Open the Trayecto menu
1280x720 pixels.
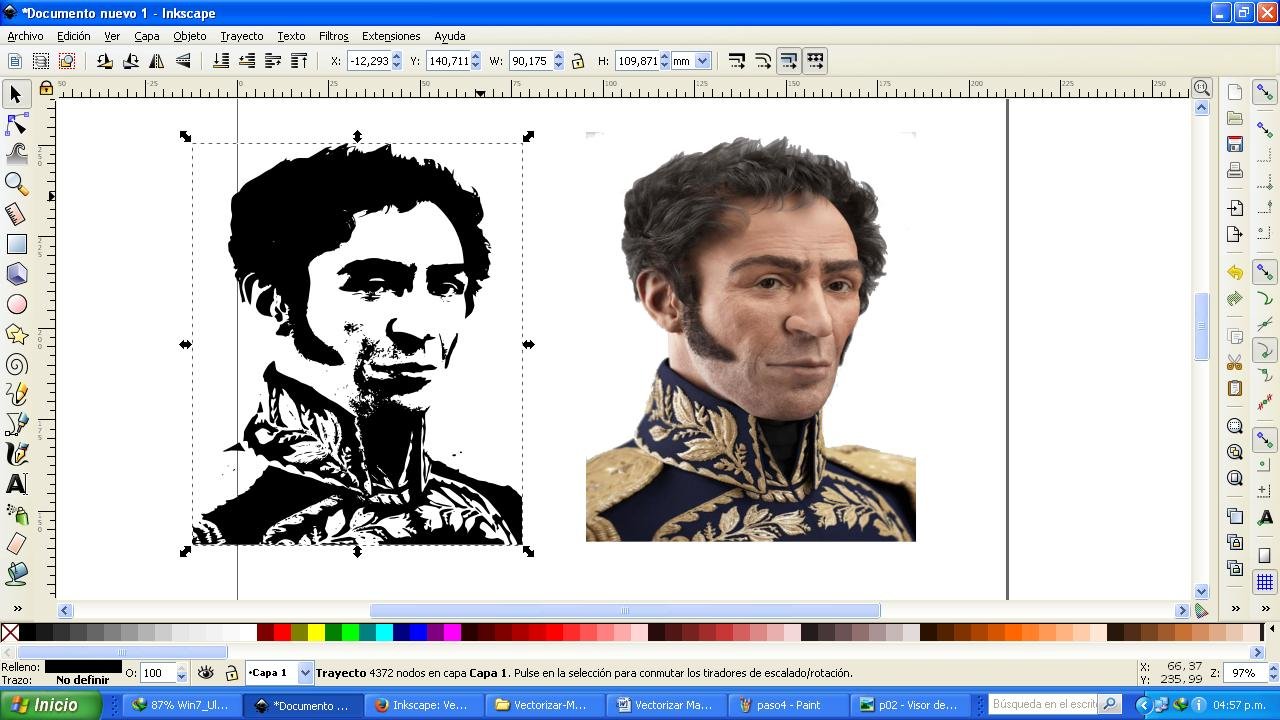click(241, 36)
